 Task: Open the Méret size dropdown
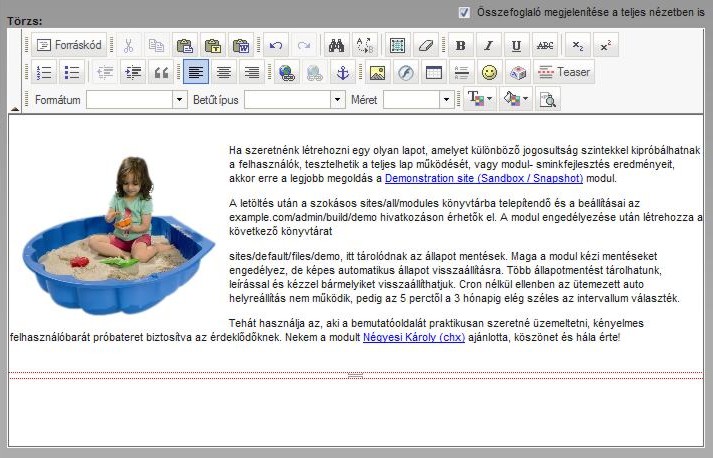pyautogui.click(x=447, y=99)
